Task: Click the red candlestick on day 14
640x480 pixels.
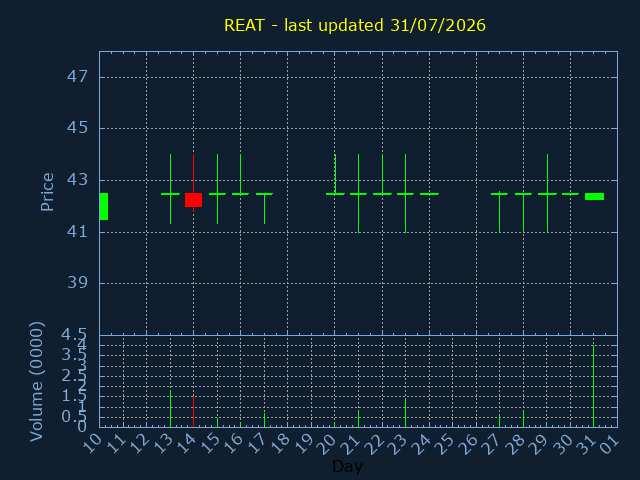Action: (193, 200)
